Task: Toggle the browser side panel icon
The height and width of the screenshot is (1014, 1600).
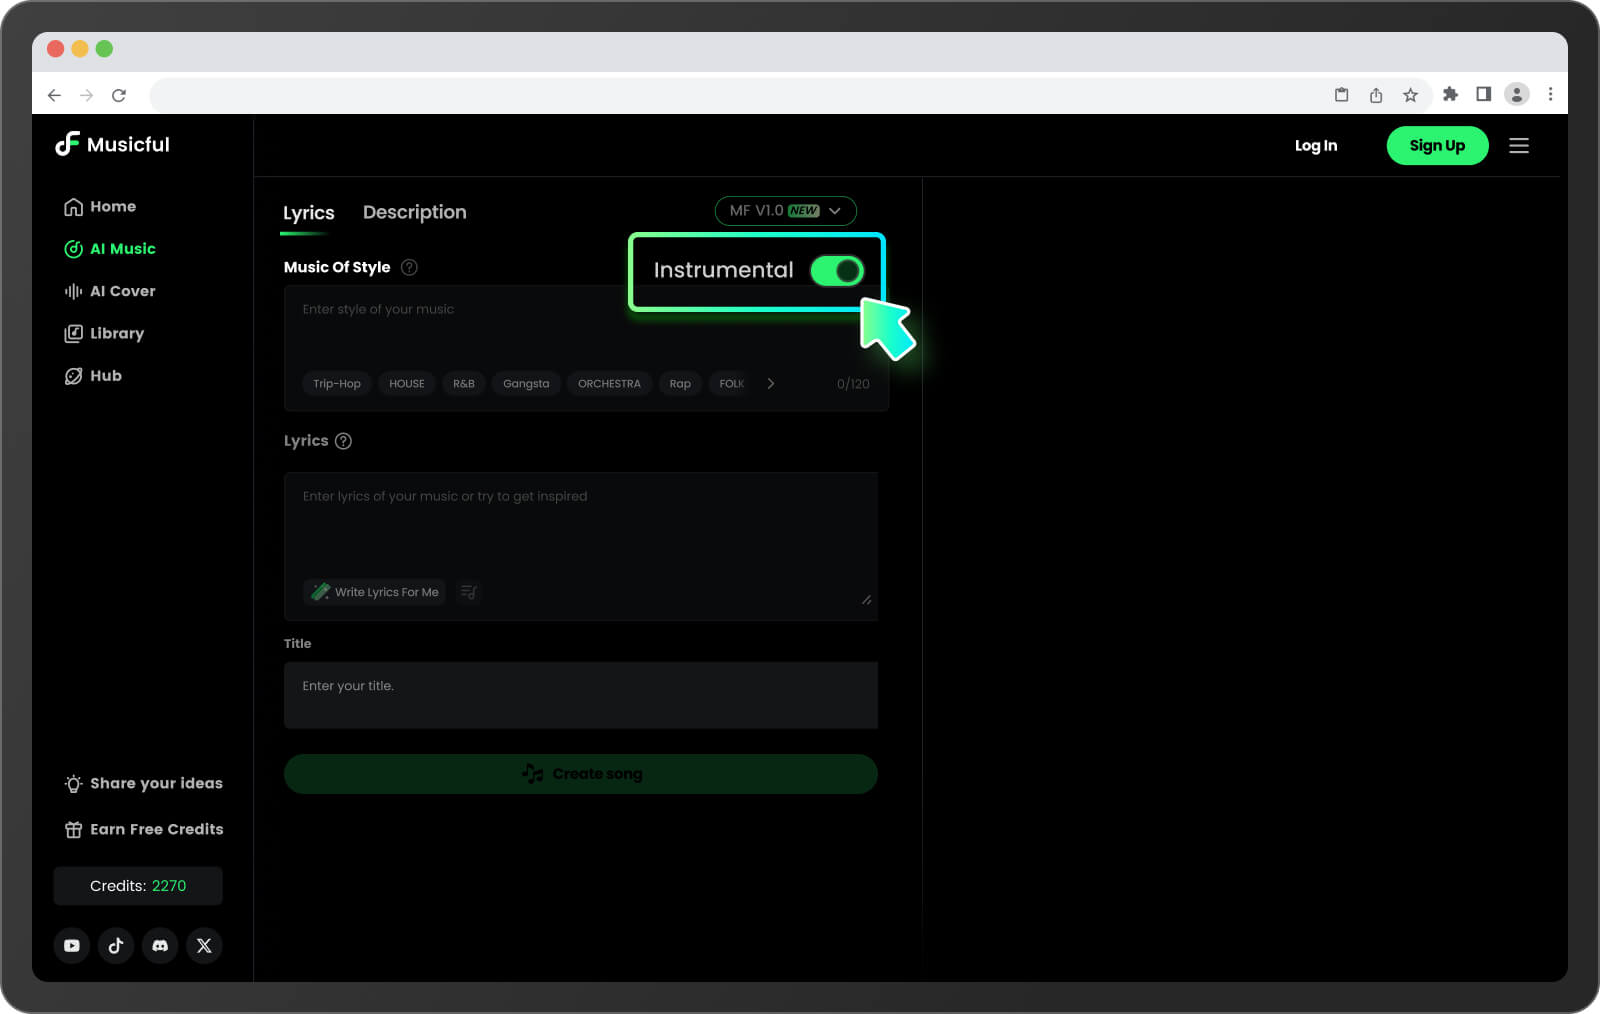Action: coord(1484,94)
